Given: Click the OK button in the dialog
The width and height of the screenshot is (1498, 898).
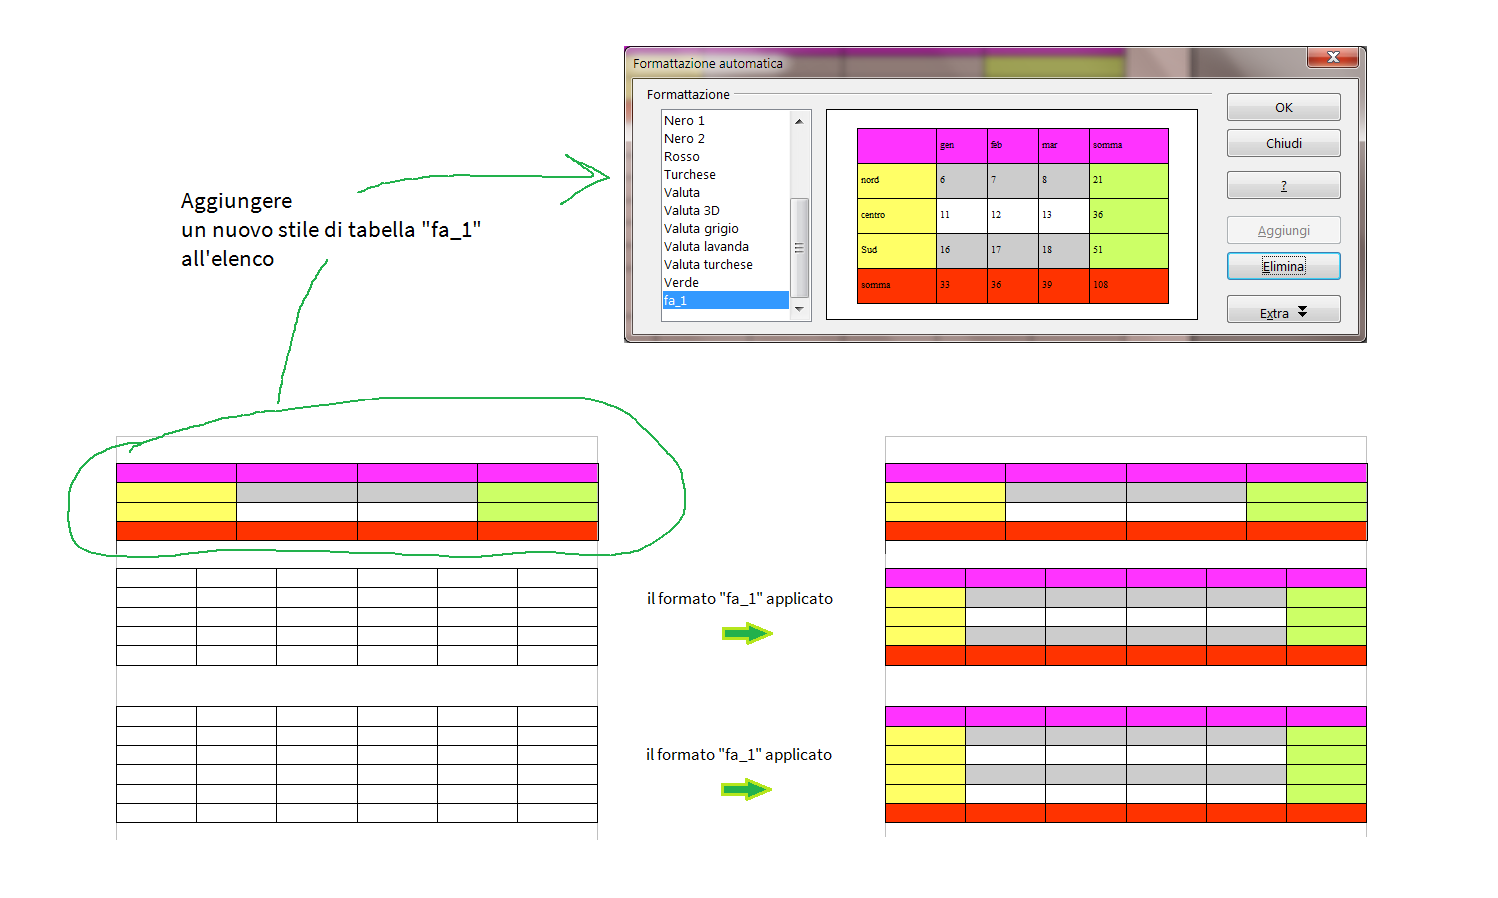Looking at the screenshot, I should pyautogui.click(x=1283, y=108).
